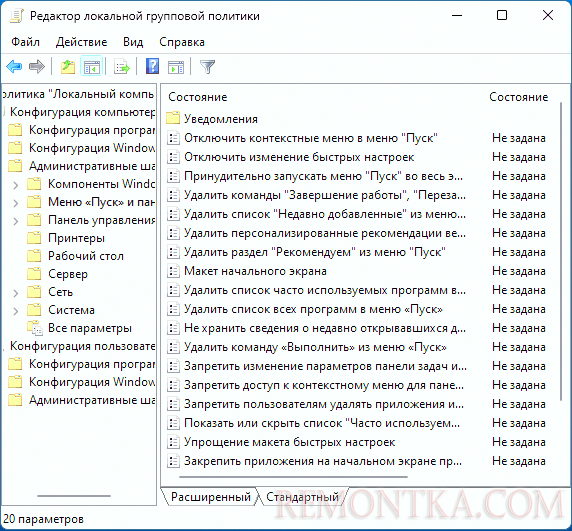
Task: Sort by the left Состояние column header
Action: coord(197,97)
